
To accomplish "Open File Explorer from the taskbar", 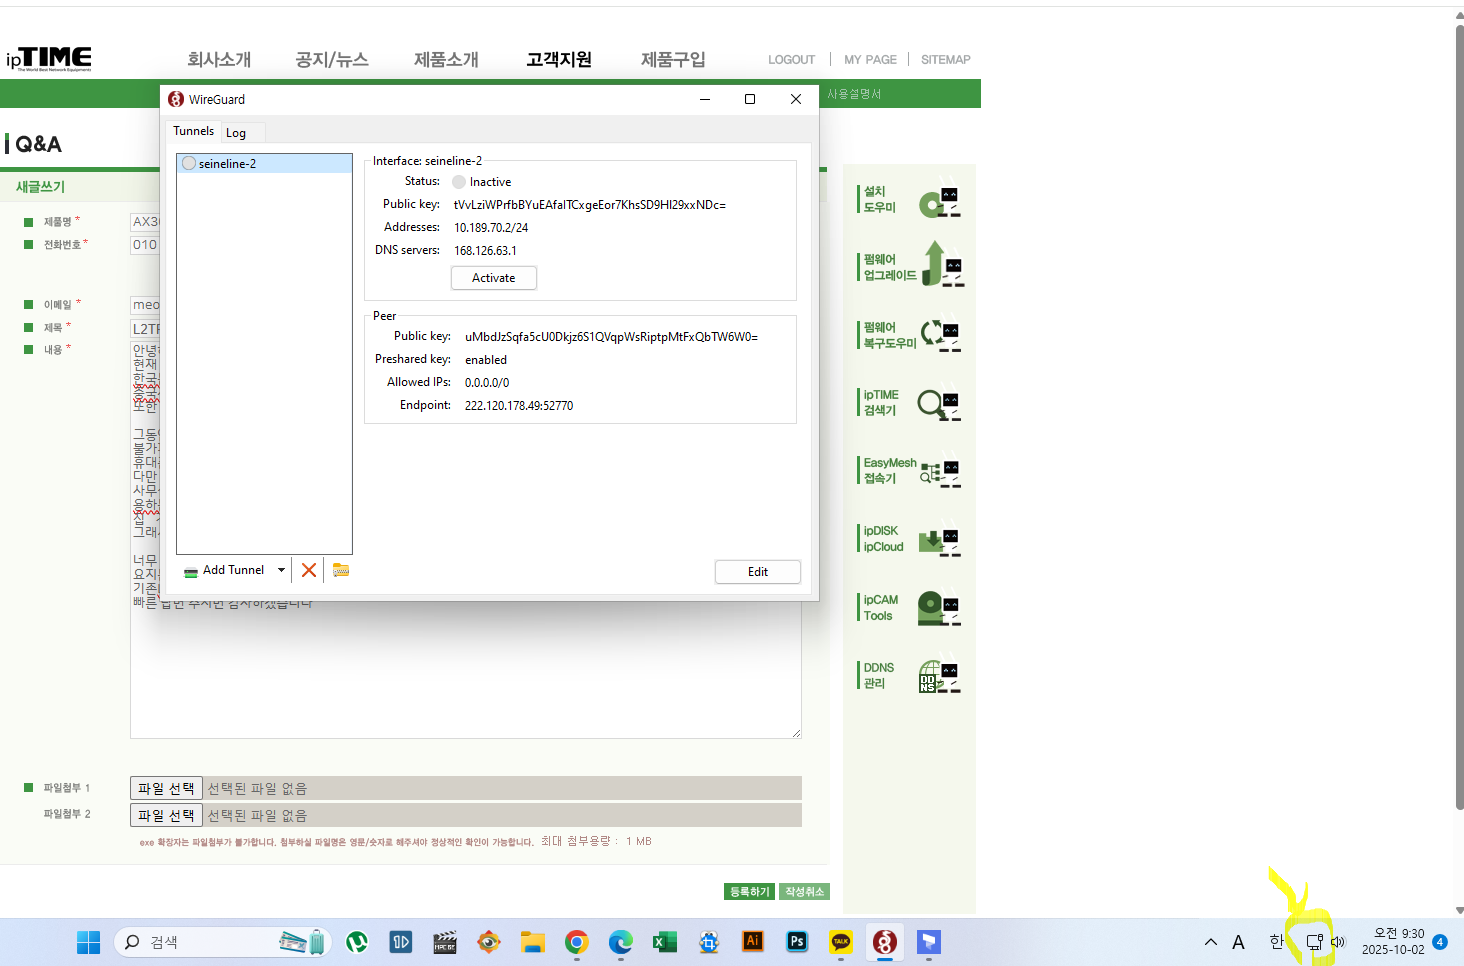I will pos(533,942).
